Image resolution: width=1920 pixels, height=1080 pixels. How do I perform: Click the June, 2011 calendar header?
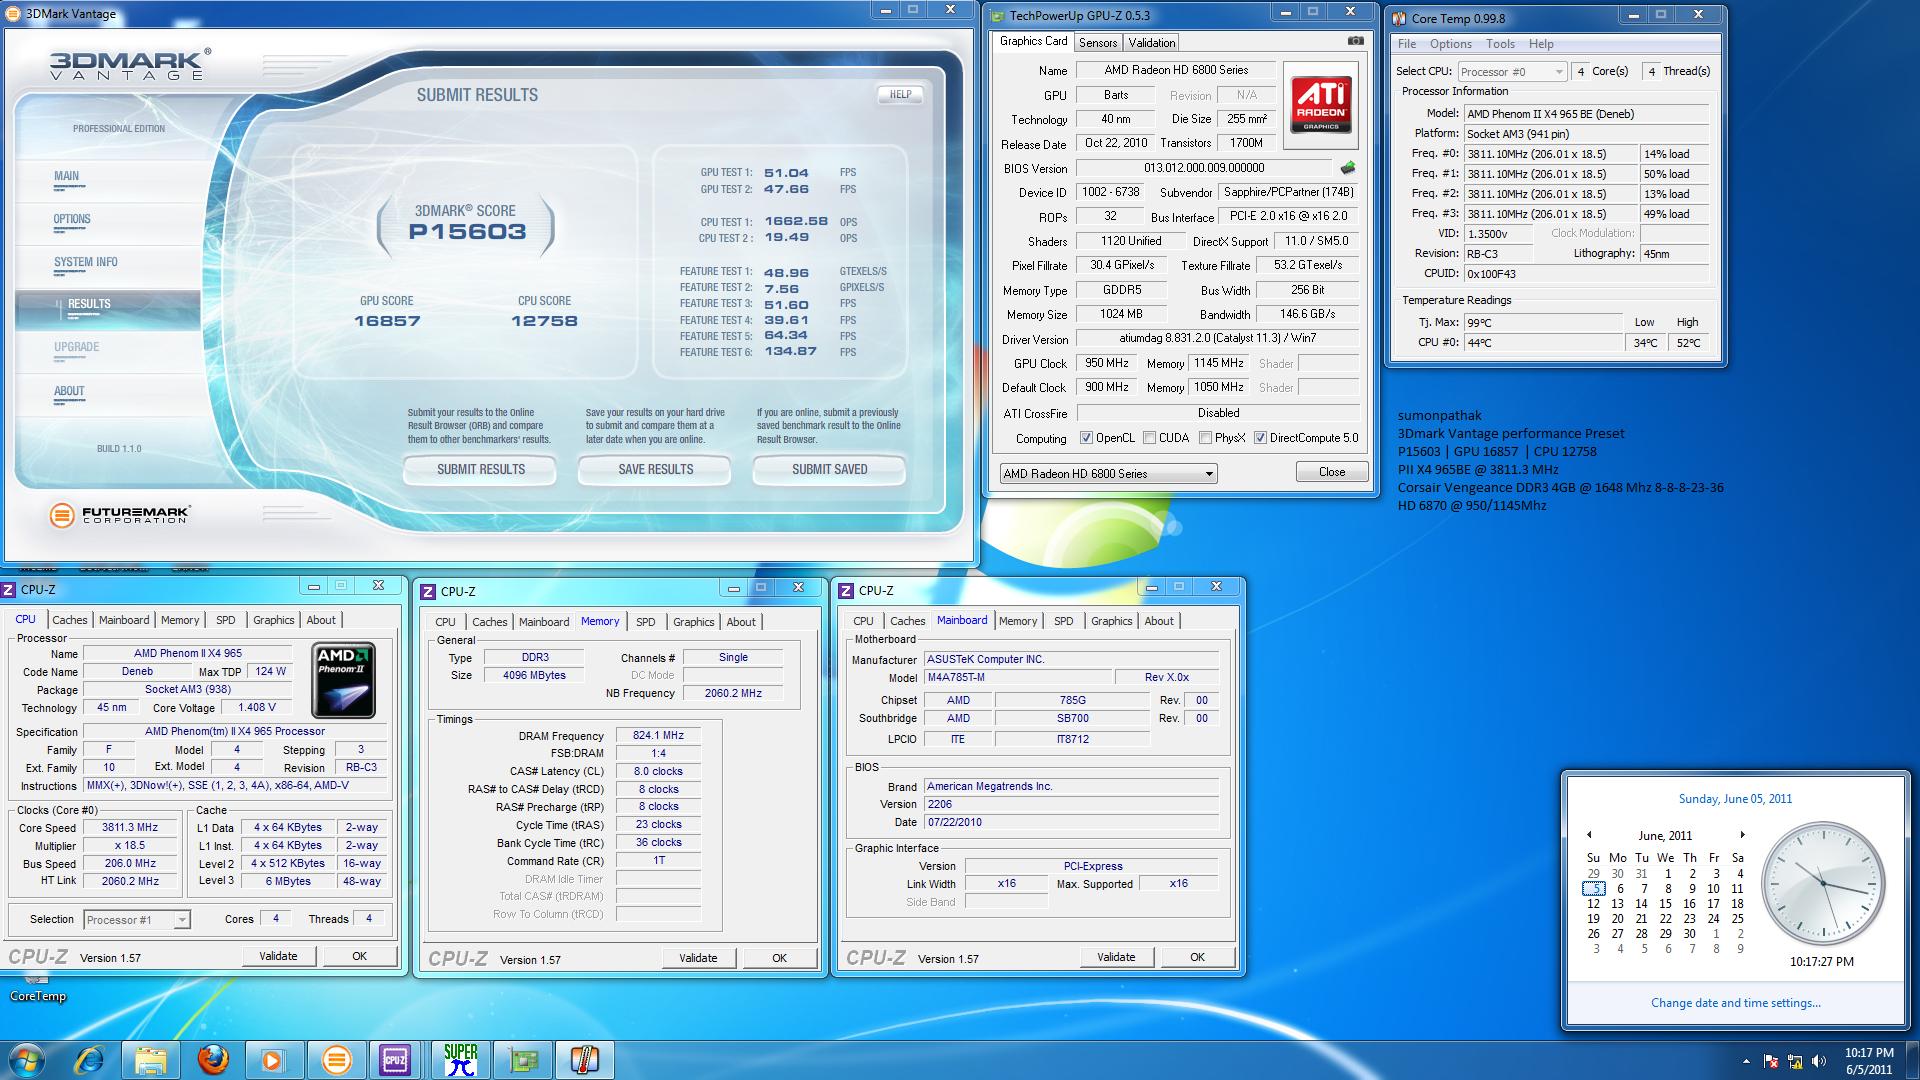[x=1665, y=836]
